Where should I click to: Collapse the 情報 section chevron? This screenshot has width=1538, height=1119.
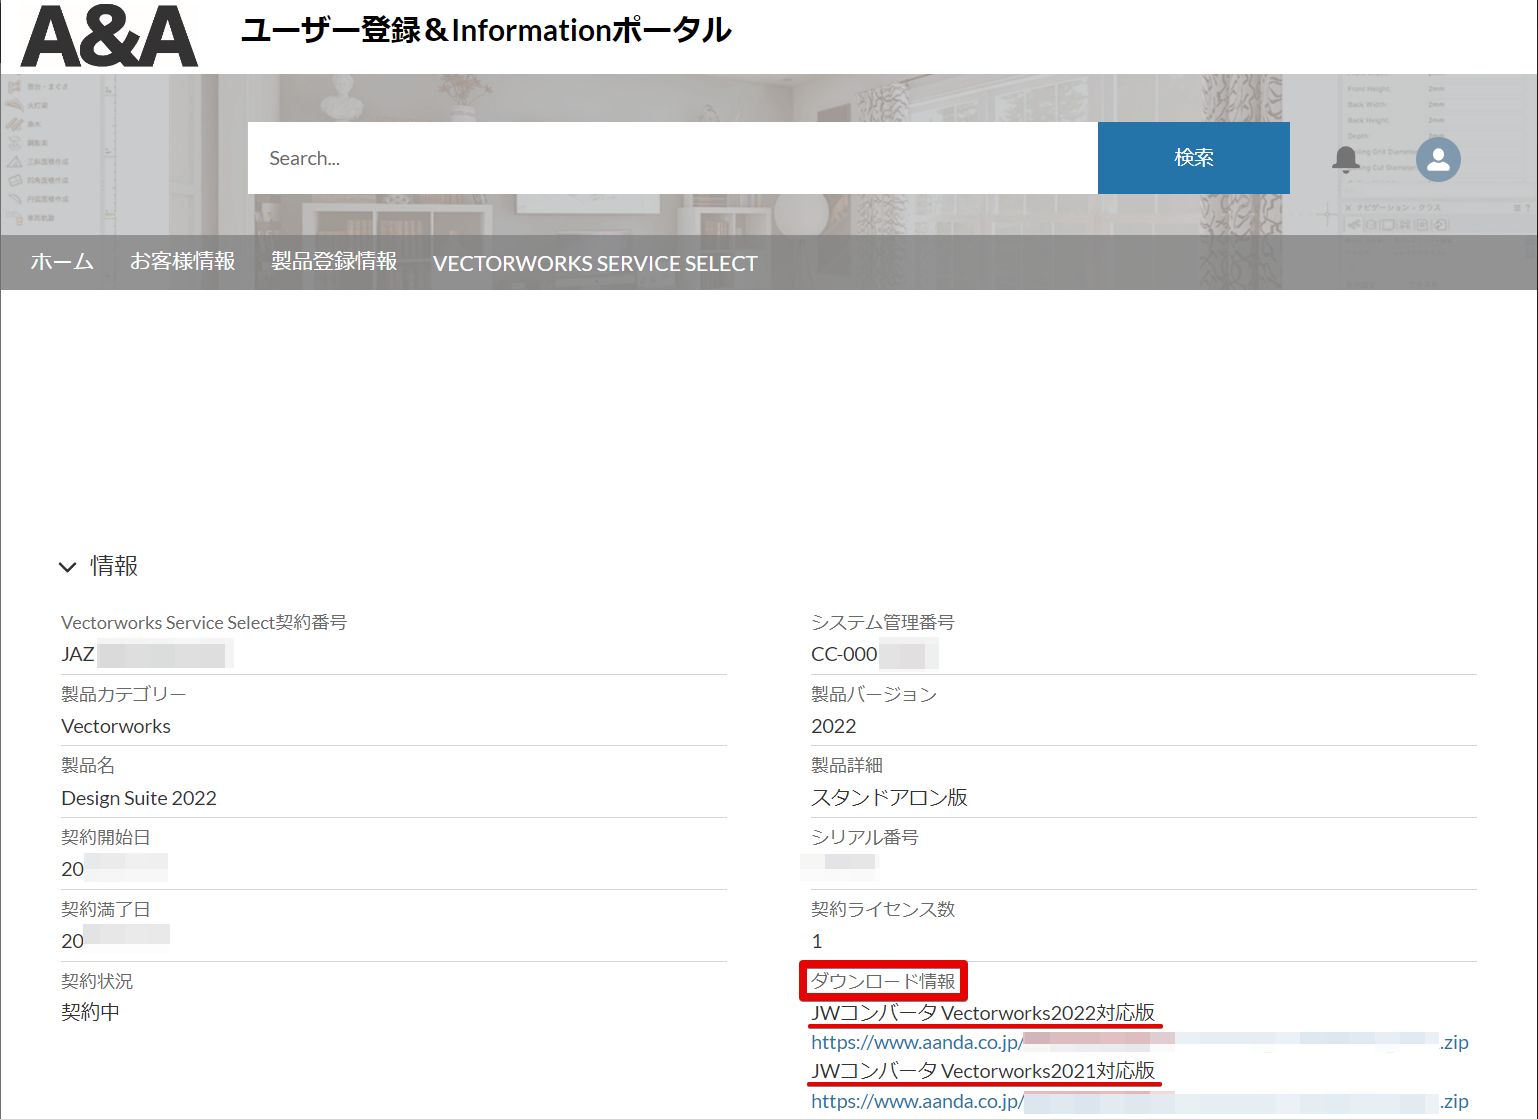(x=67, y=567)
